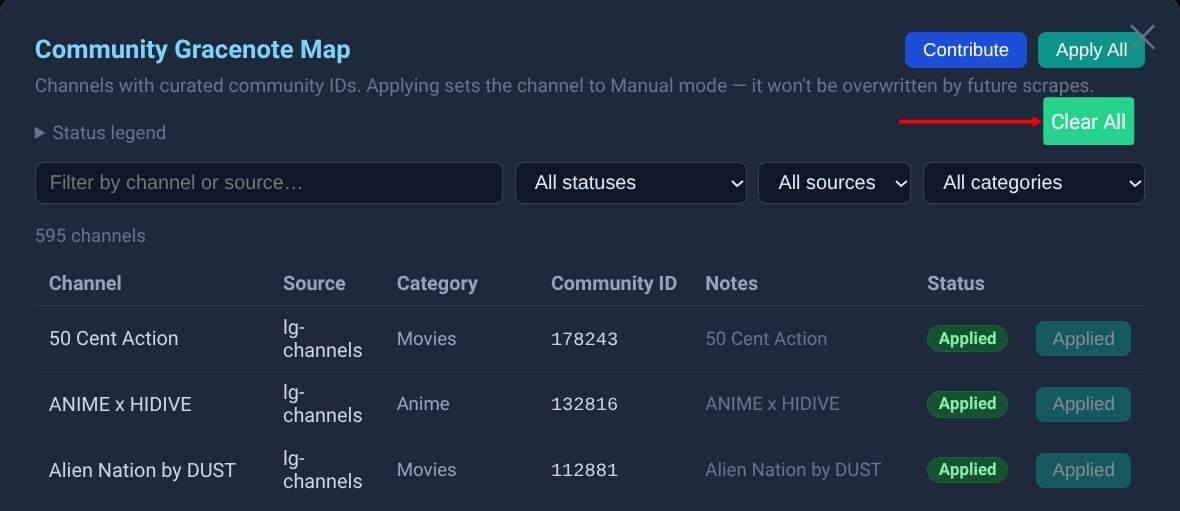Image resolution: width=1180 pixels, height=511 pixels.
Task: Select community ID 178243
Action: coord(584,339)
